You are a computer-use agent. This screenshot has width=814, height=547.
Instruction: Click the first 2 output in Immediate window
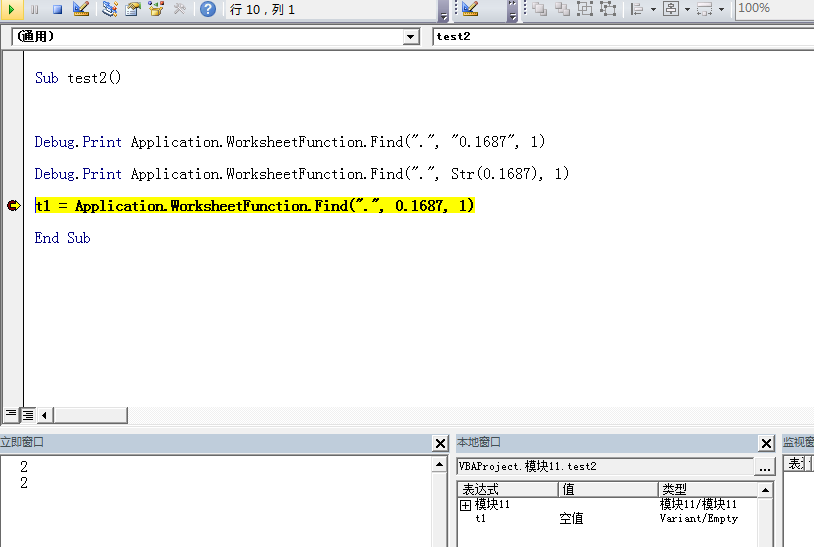24,467
